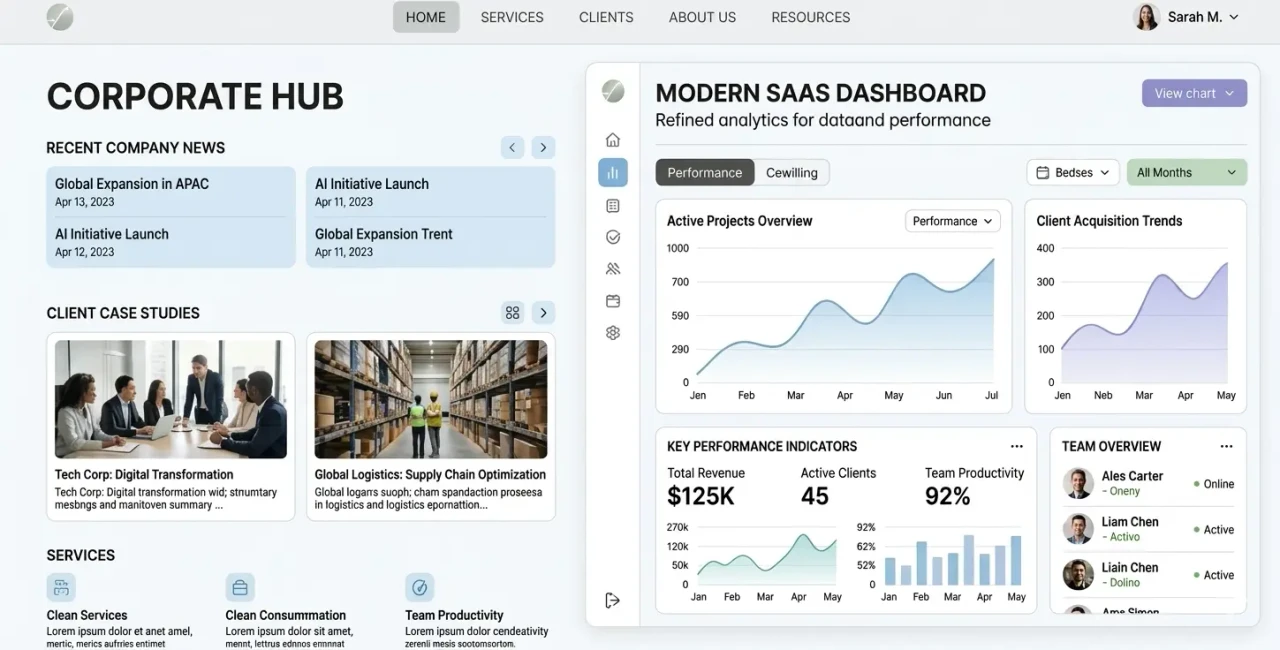1280x650 pixels.
Task: Click Client Acquisition Trends chart title
Action: [x=1109, y=221]
